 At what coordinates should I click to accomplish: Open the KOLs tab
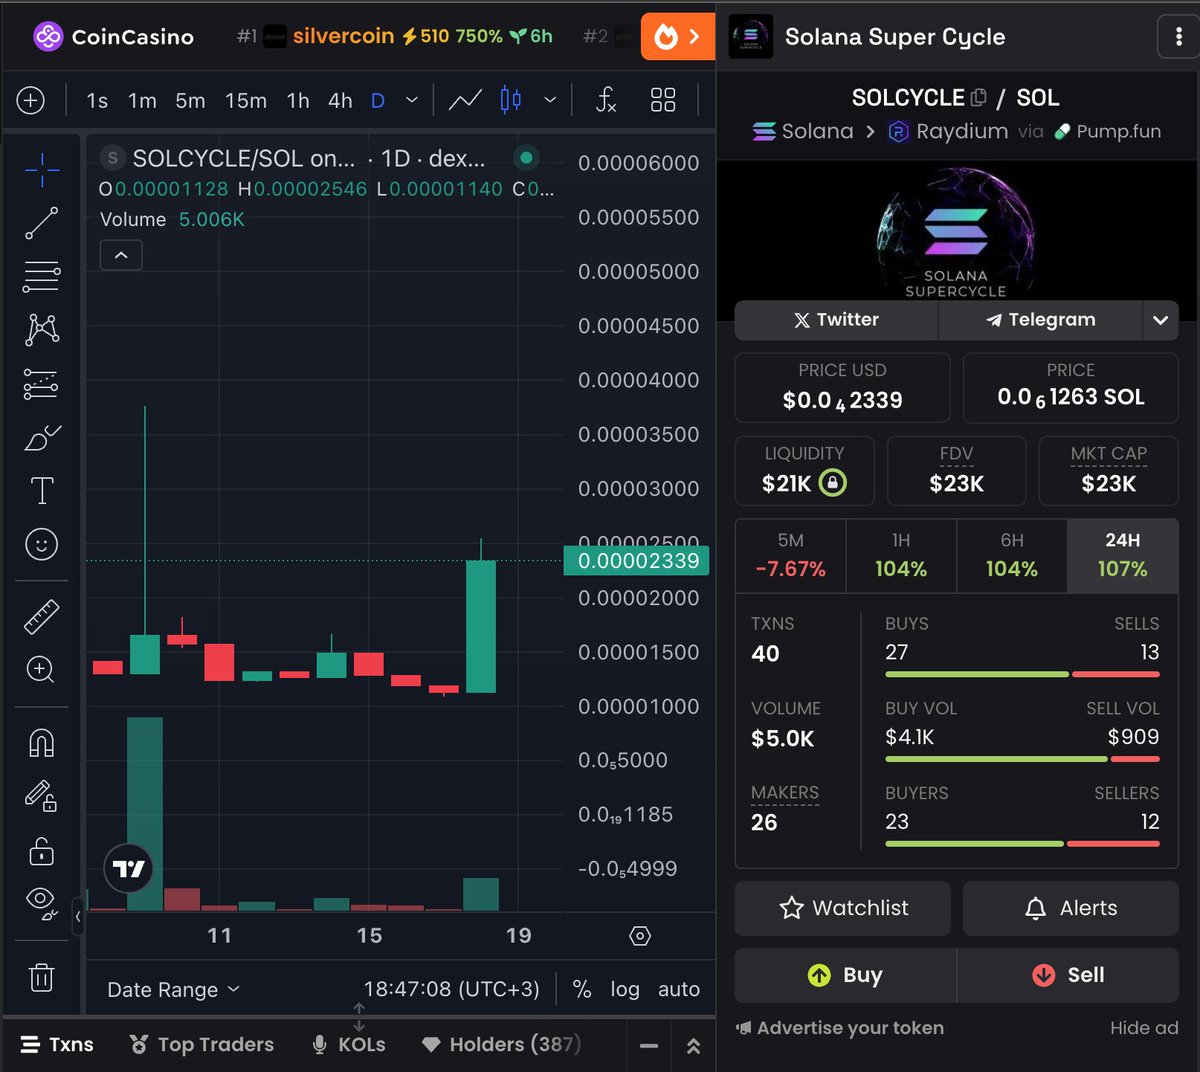click(348, 1045)
